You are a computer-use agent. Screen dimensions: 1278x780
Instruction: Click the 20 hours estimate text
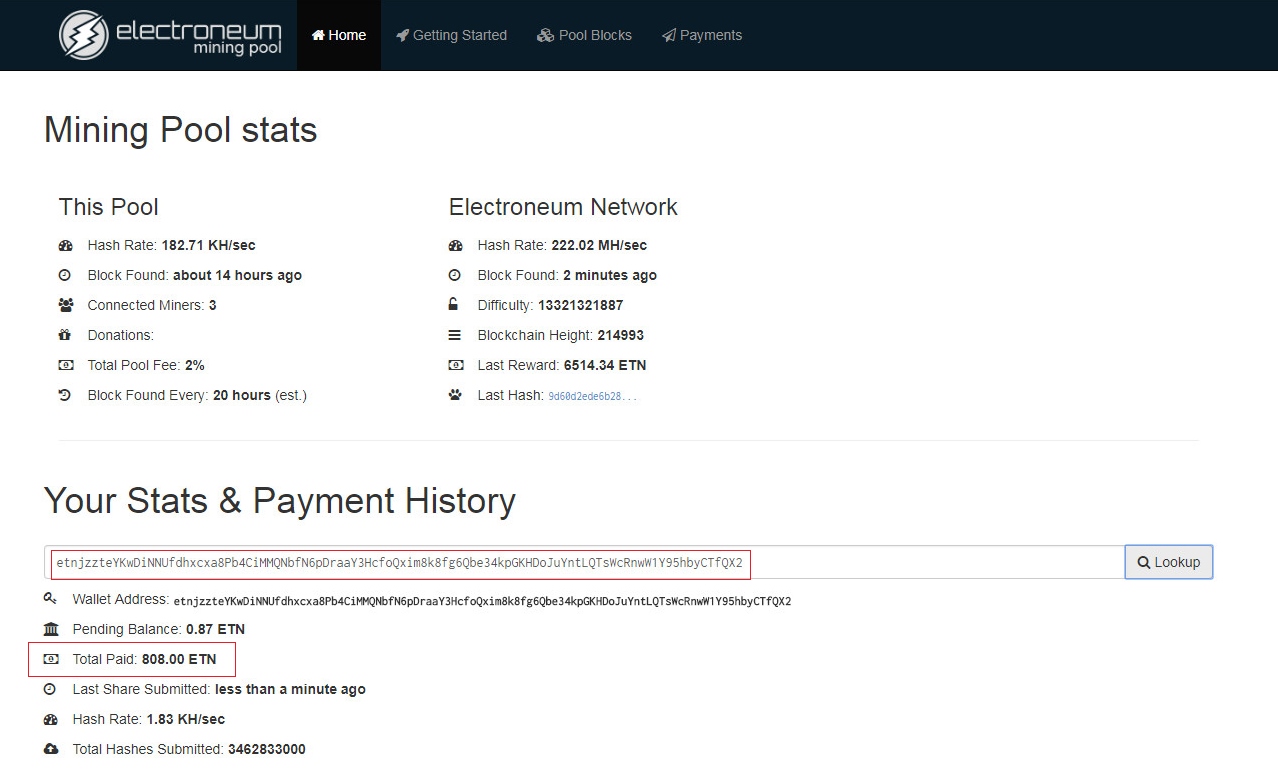[242, 395]
